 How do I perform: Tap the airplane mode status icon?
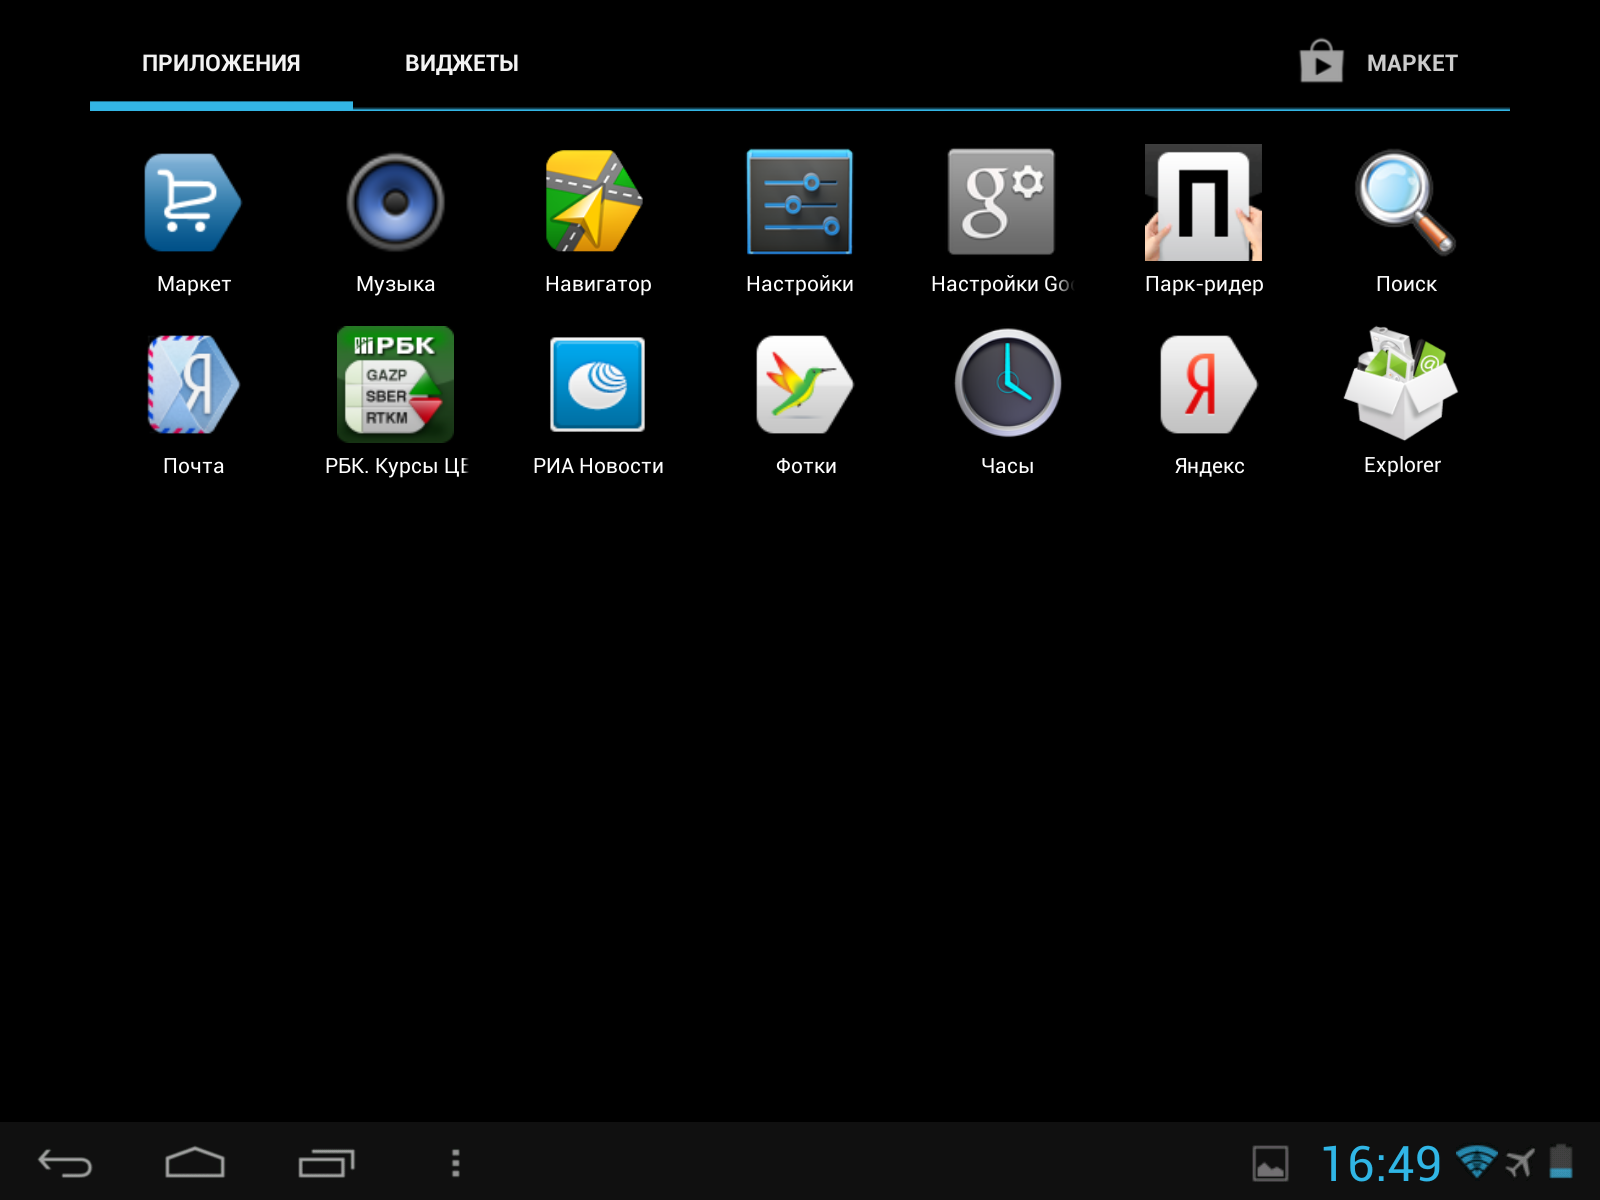click(x=1520, y=1163)
